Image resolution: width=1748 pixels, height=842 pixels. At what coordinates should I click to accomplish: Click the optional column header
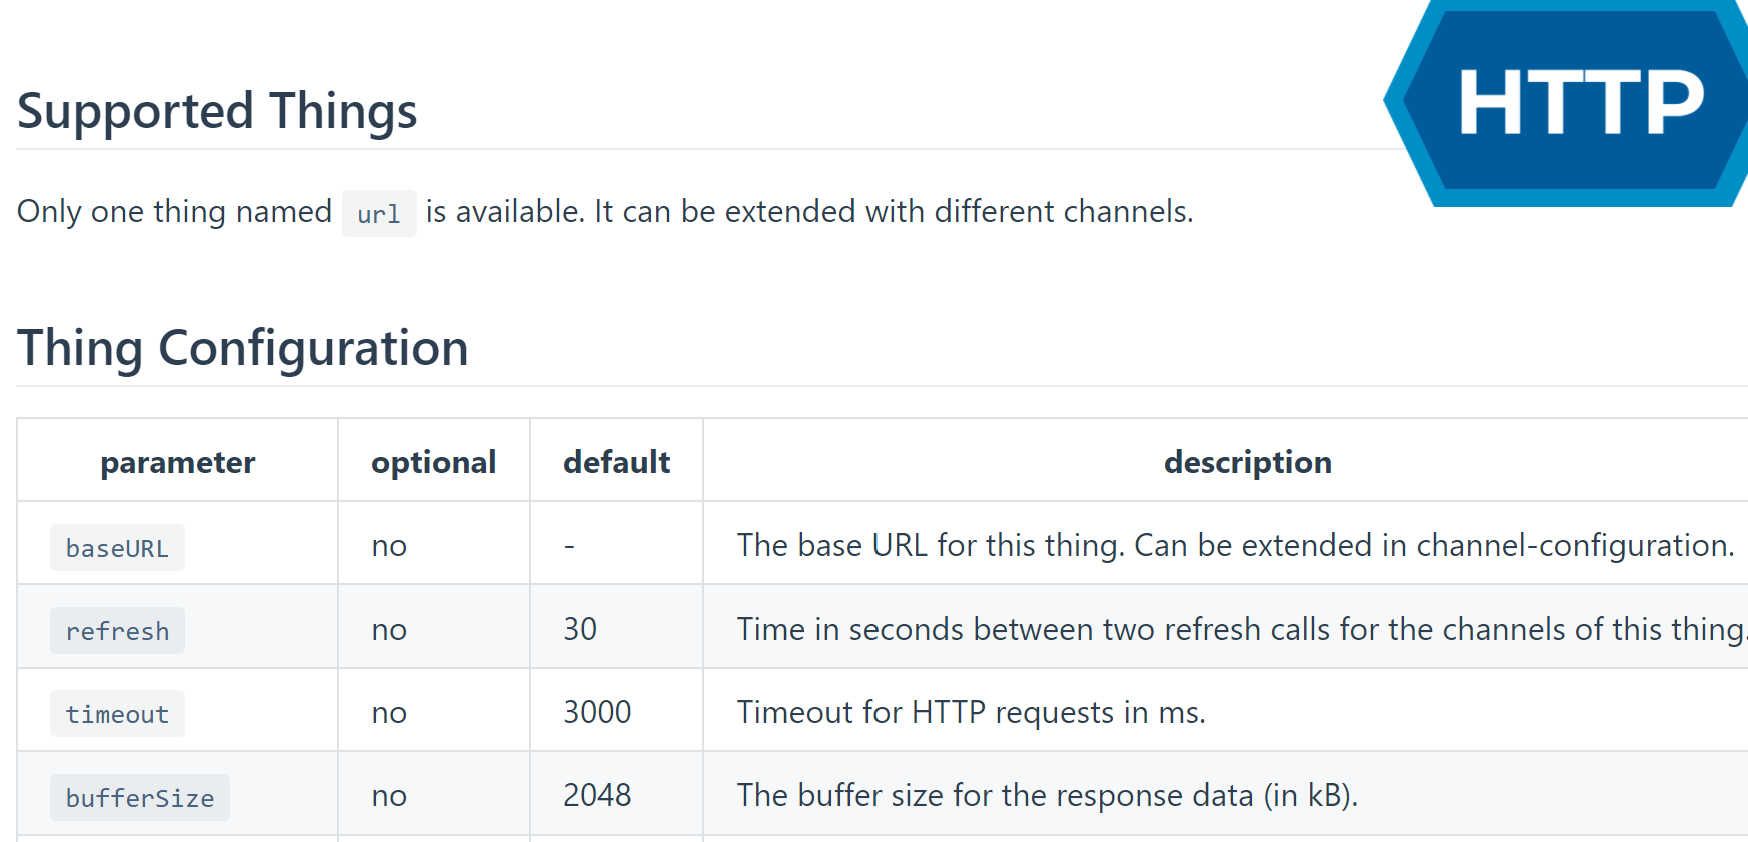pos(433,462)
